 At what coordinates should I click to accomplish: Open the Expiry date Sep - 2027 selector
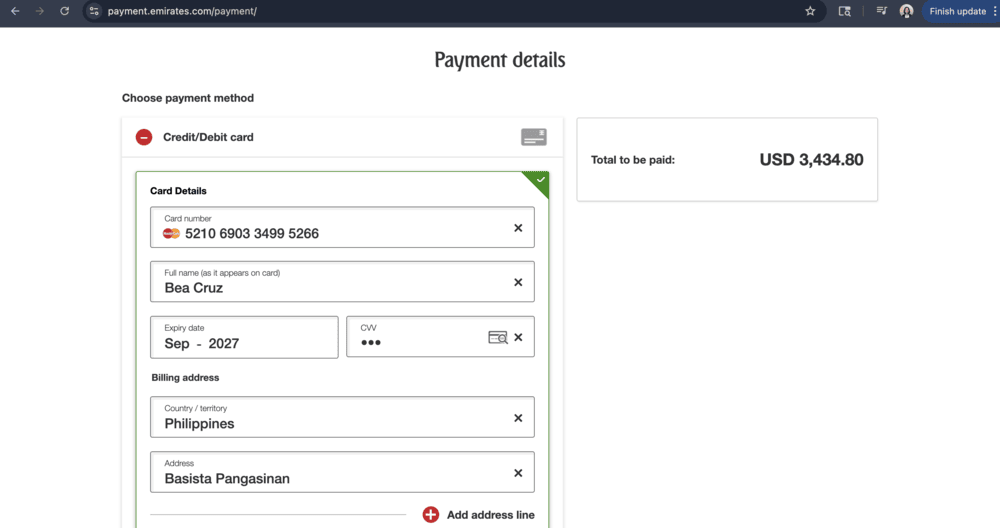[244, 337]
